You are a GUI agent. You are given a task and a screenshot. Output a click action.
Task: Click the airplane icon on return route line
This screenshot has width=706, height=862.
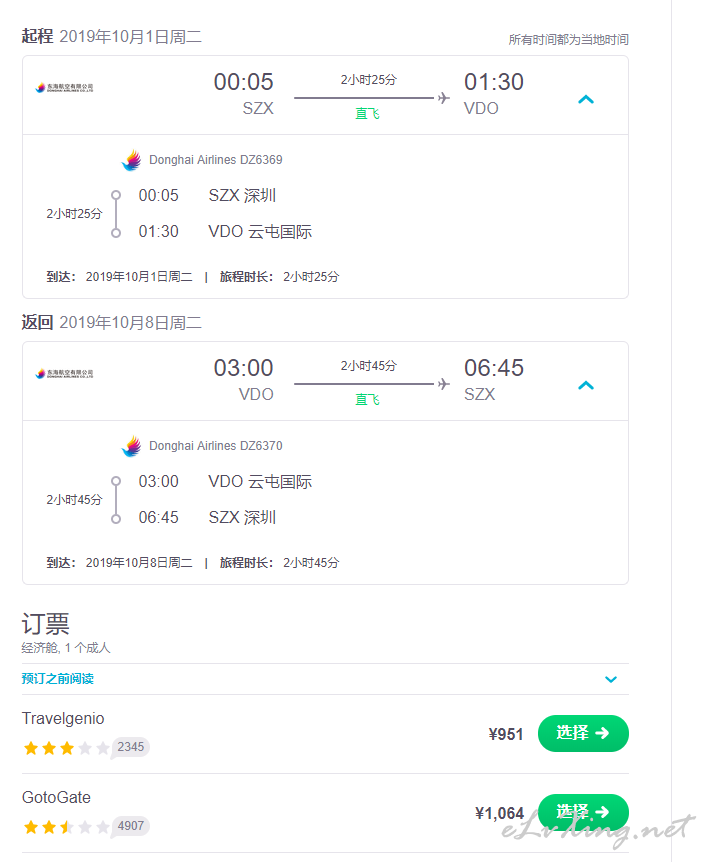[x=444, y=384]
